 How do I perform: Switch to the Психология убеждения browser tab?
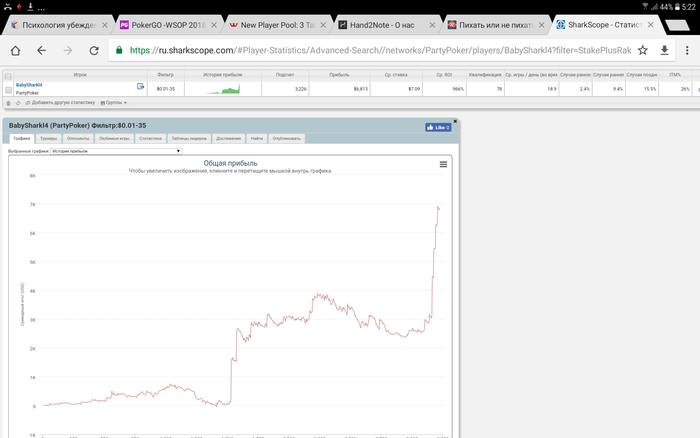point(58,25)
